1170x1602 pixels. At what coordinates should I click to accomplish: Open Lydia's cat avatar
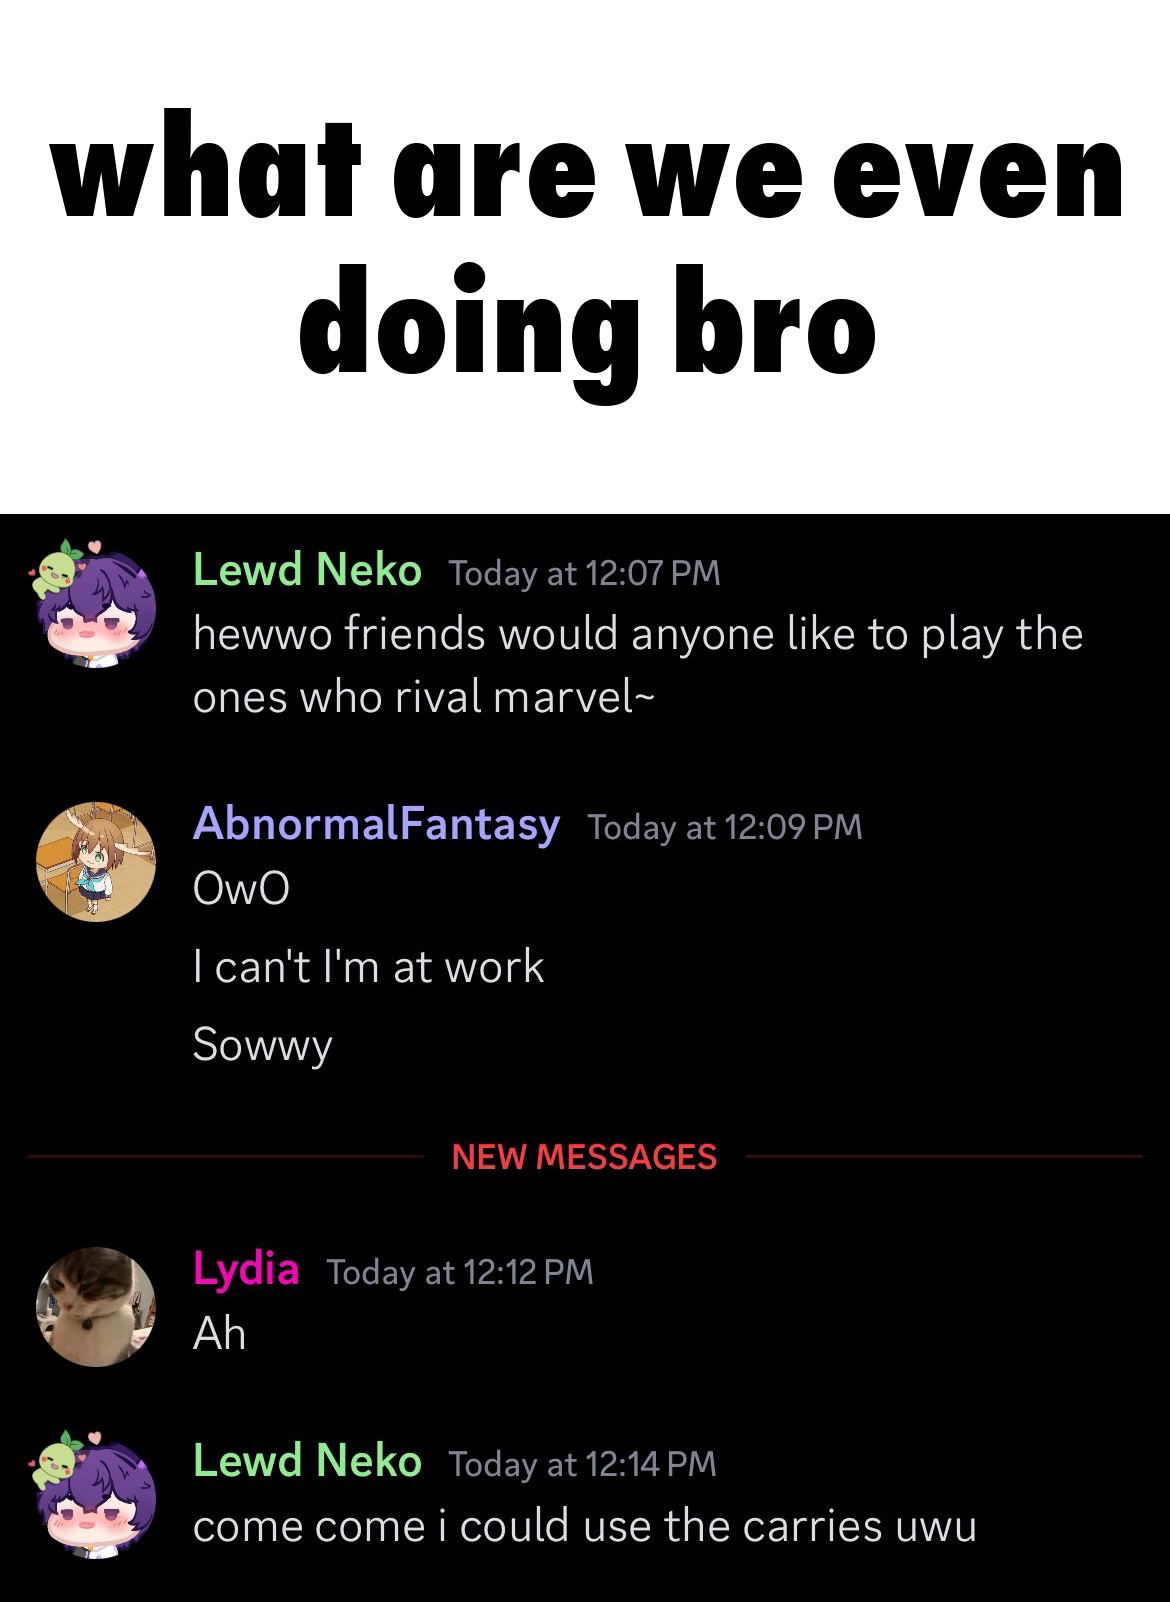[x=96, y=1306]
